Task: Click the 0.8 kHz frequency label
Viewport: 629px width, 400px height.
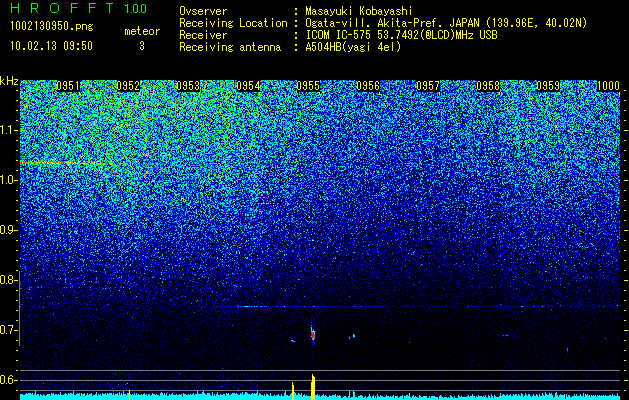Action: [8, 280]
